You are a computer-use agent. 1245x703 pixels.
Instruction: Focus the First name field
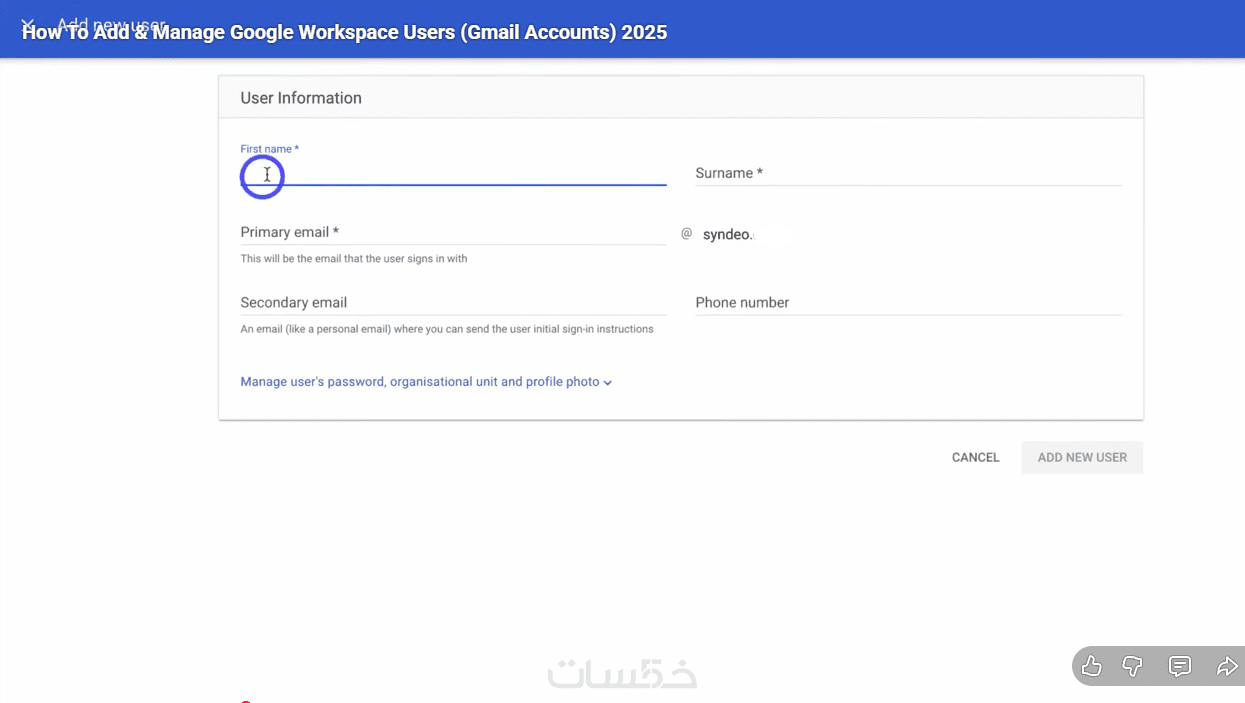[x=453, y=173]
